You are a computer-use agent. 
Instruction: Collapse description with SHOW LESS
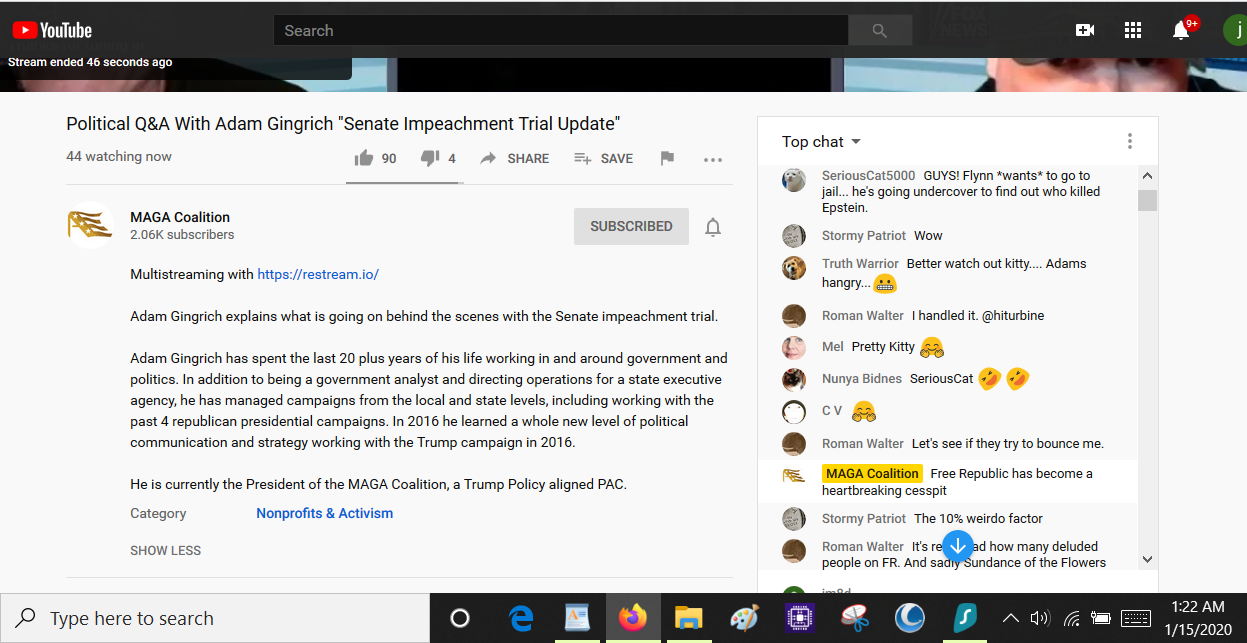click(x=165, y=551)
